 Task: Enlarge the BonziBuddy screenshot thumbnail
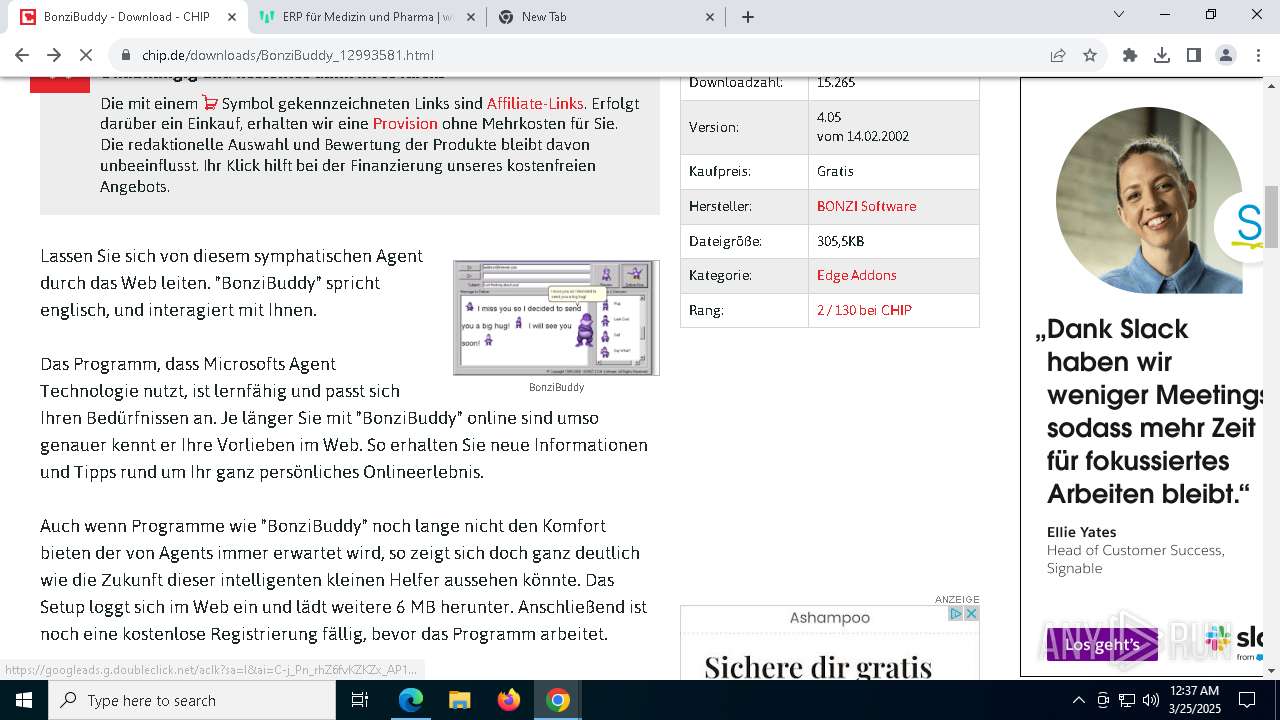tap(556, 318)
